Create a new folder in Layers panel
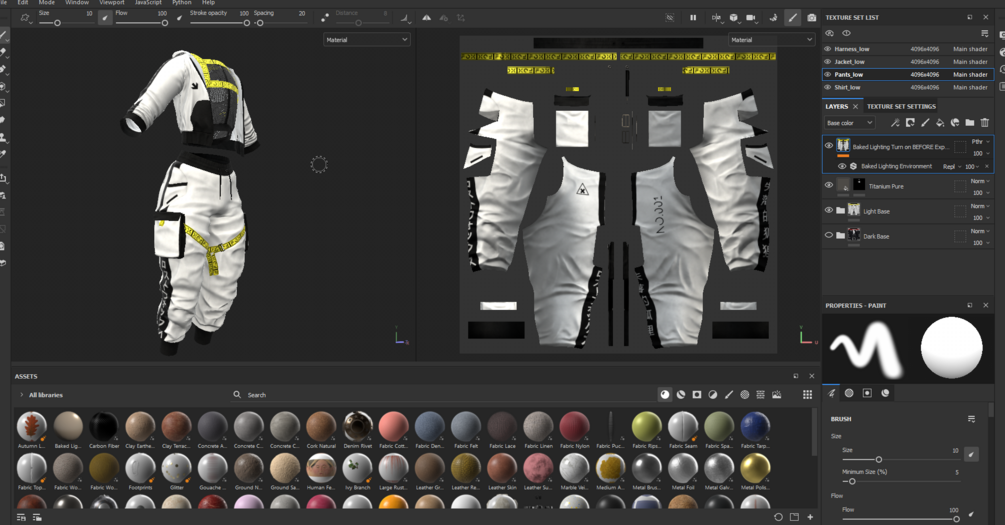Screen dimensions: 1005x525 pyautogui.click(x=970, y=122)
